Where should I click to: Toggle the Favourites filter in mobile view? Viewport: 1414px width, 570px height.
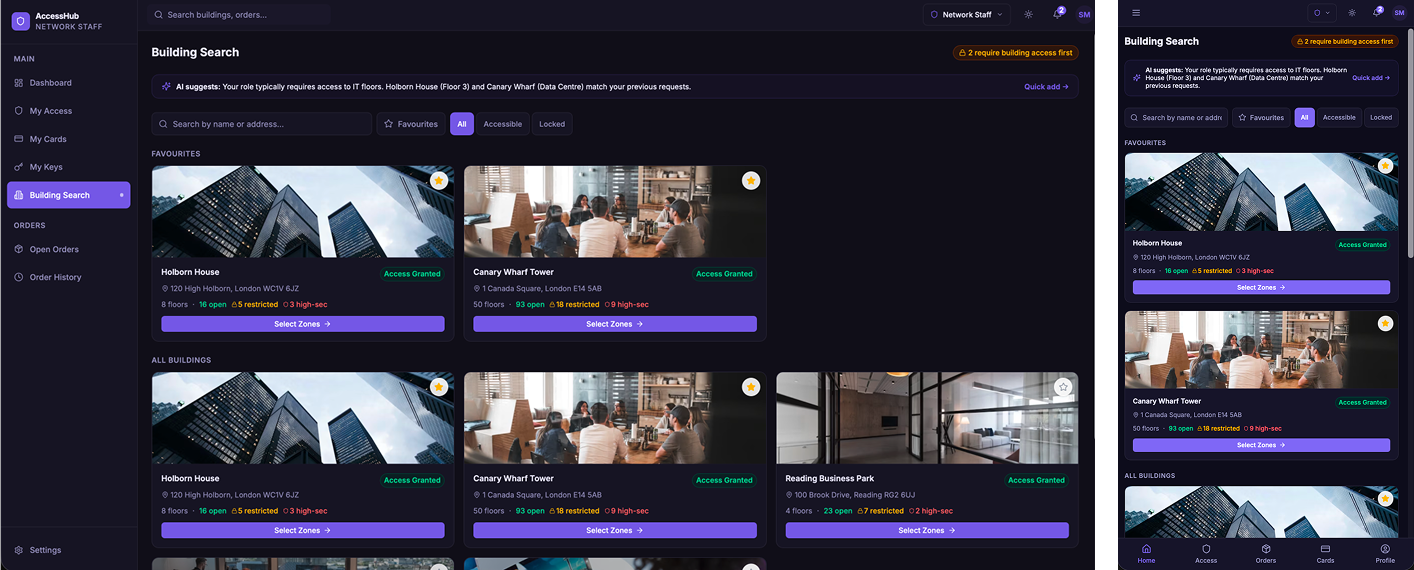(x=1261, y=117)
